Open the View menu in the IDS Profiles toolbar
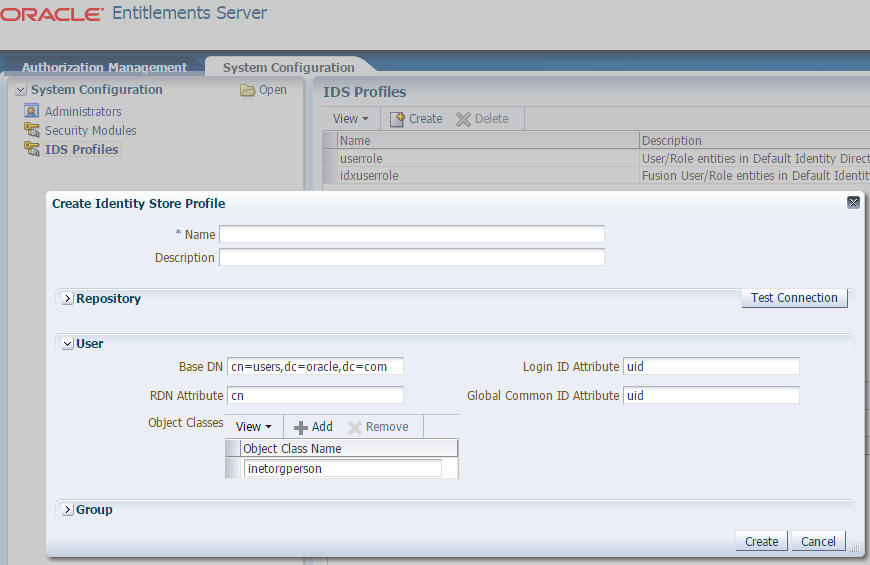870x565 pixels. (x=351, y=119)
